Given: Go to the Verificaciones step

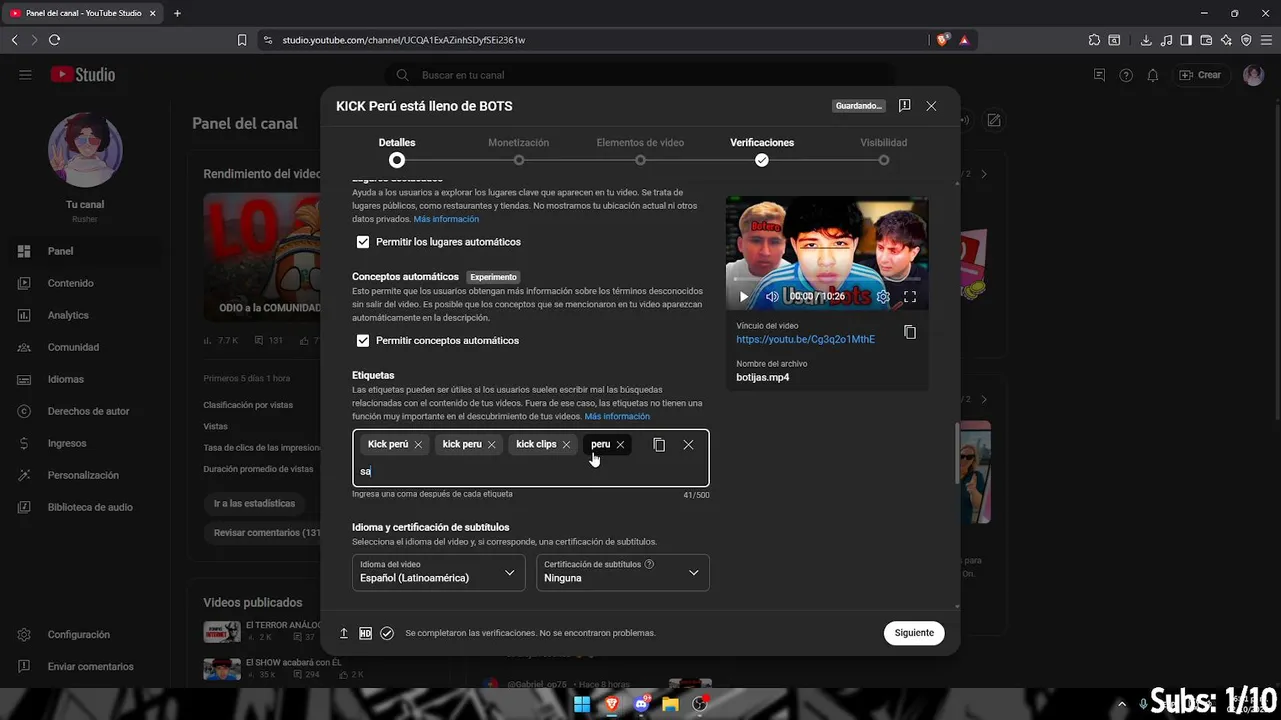Looking at the screenshot, I should tap(762, 151).
